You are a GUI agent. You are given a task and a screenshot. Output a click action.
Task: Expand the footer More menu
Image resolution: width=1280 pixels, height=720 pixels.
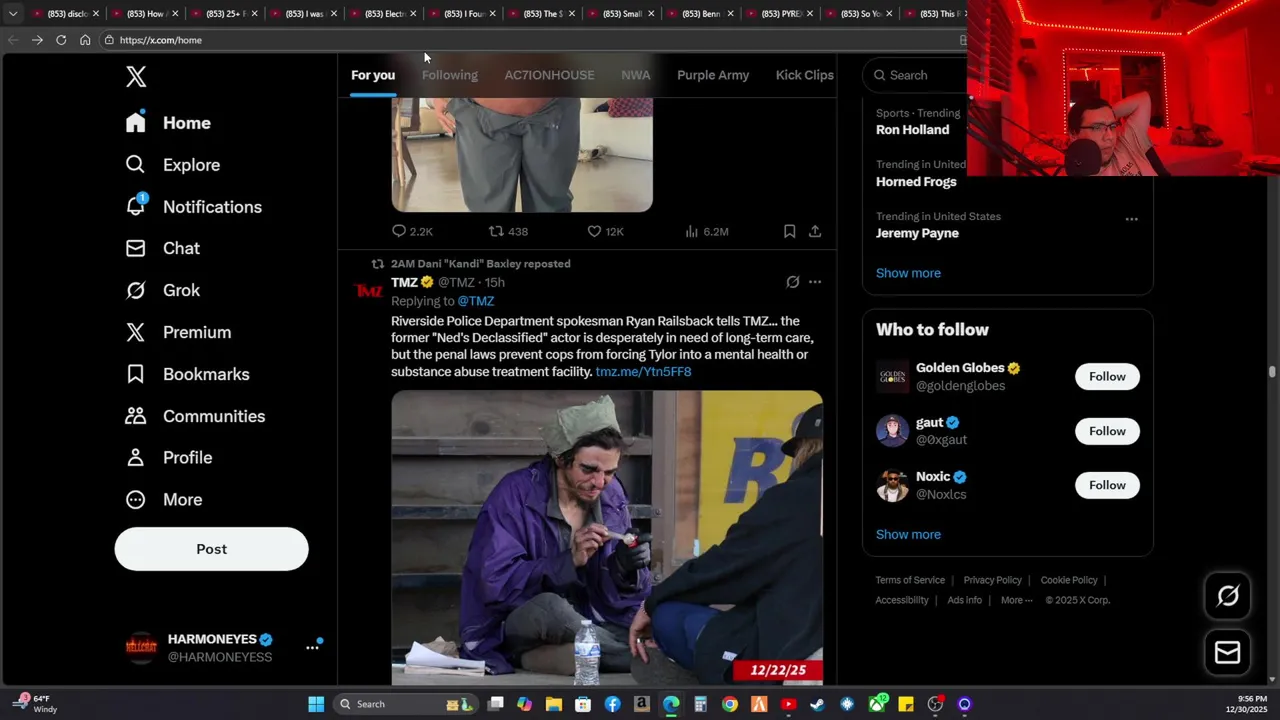pos(1016,600)
